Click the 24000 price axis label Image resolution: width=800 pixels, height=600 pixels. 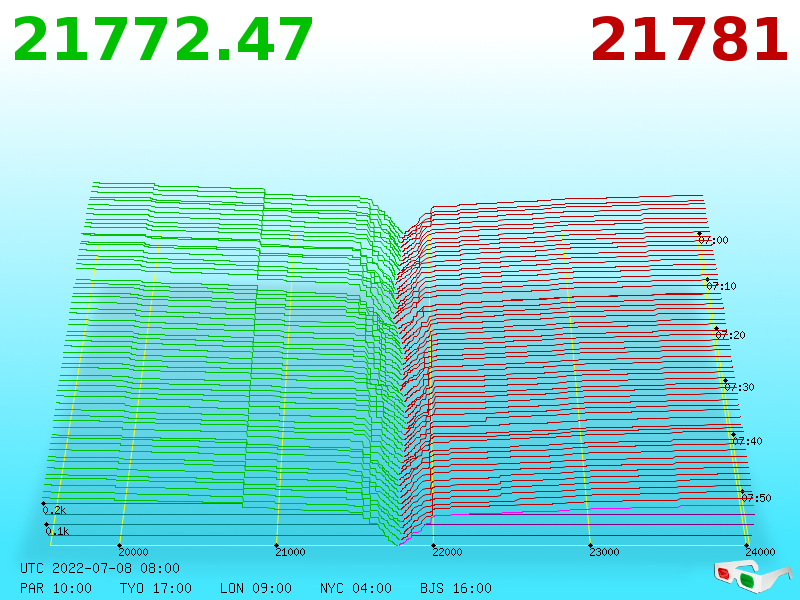click(760, 552)
